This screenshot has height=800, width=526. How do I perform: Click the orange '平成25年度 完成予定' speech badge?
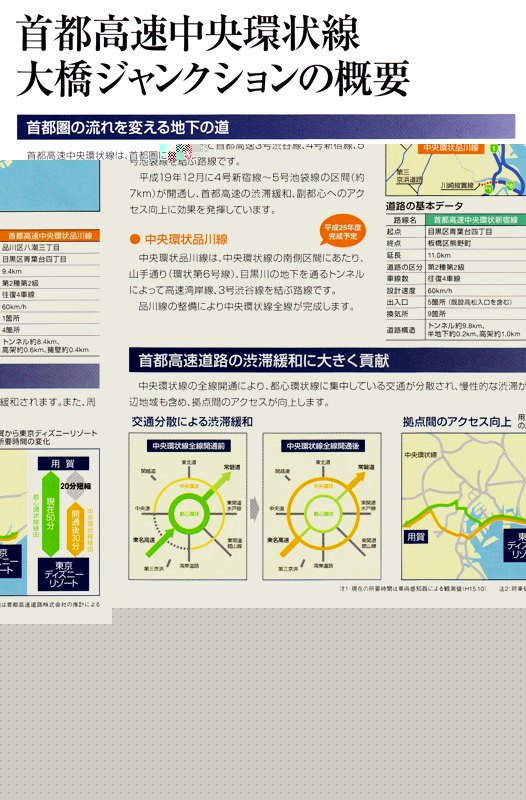pyautogui.click(x=343, y=231)
